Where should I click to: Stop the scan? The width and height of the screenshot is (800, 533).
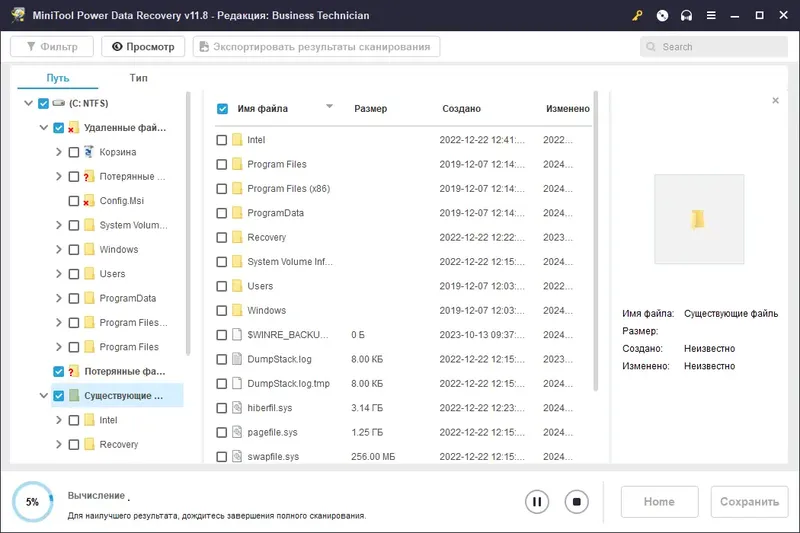point(575,502)
